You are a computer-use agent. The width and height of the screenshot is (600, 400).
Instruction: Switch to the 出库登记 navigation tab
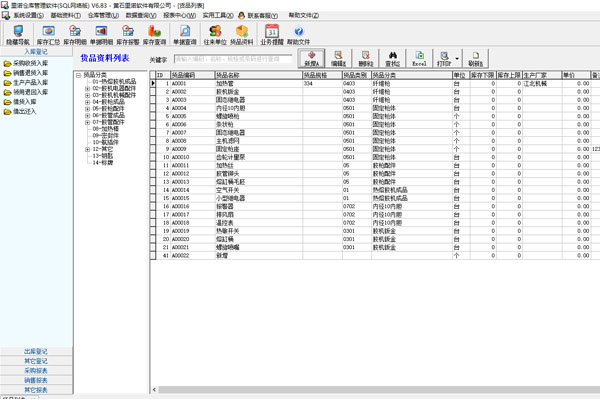pyautogui.click(x=36, y=352)
